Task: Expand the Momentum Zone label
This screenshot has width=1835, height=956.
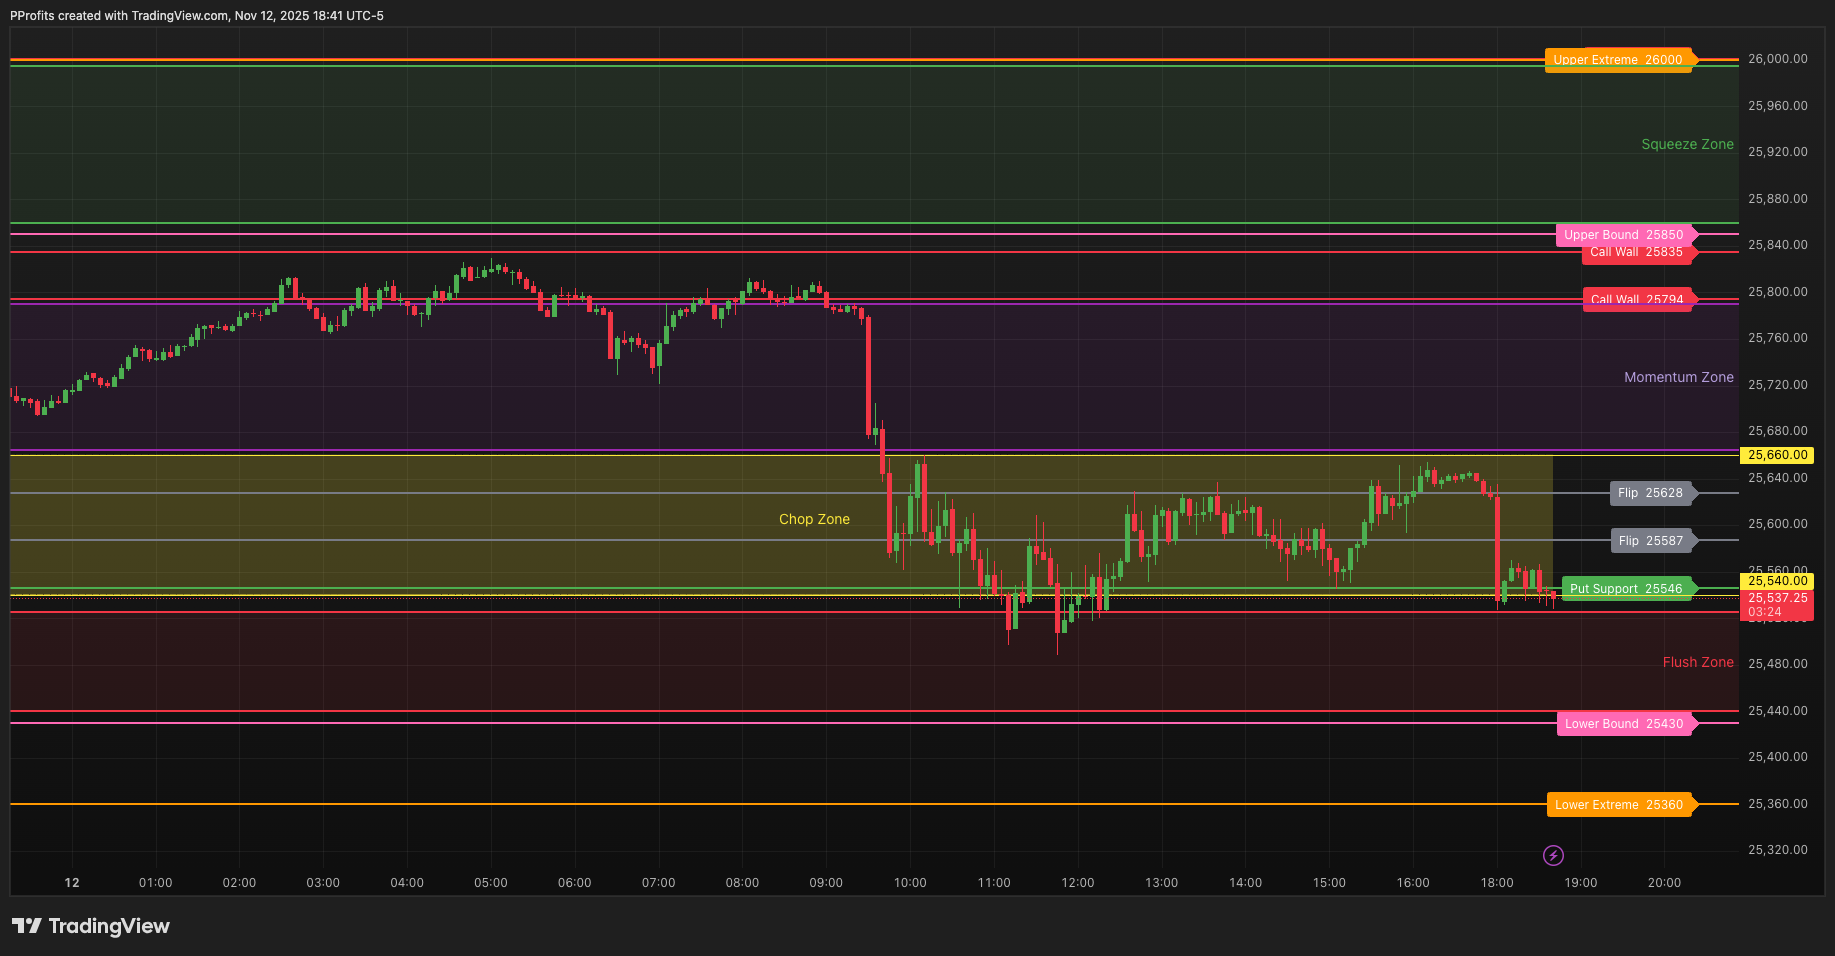Action: coord(1679,377)
